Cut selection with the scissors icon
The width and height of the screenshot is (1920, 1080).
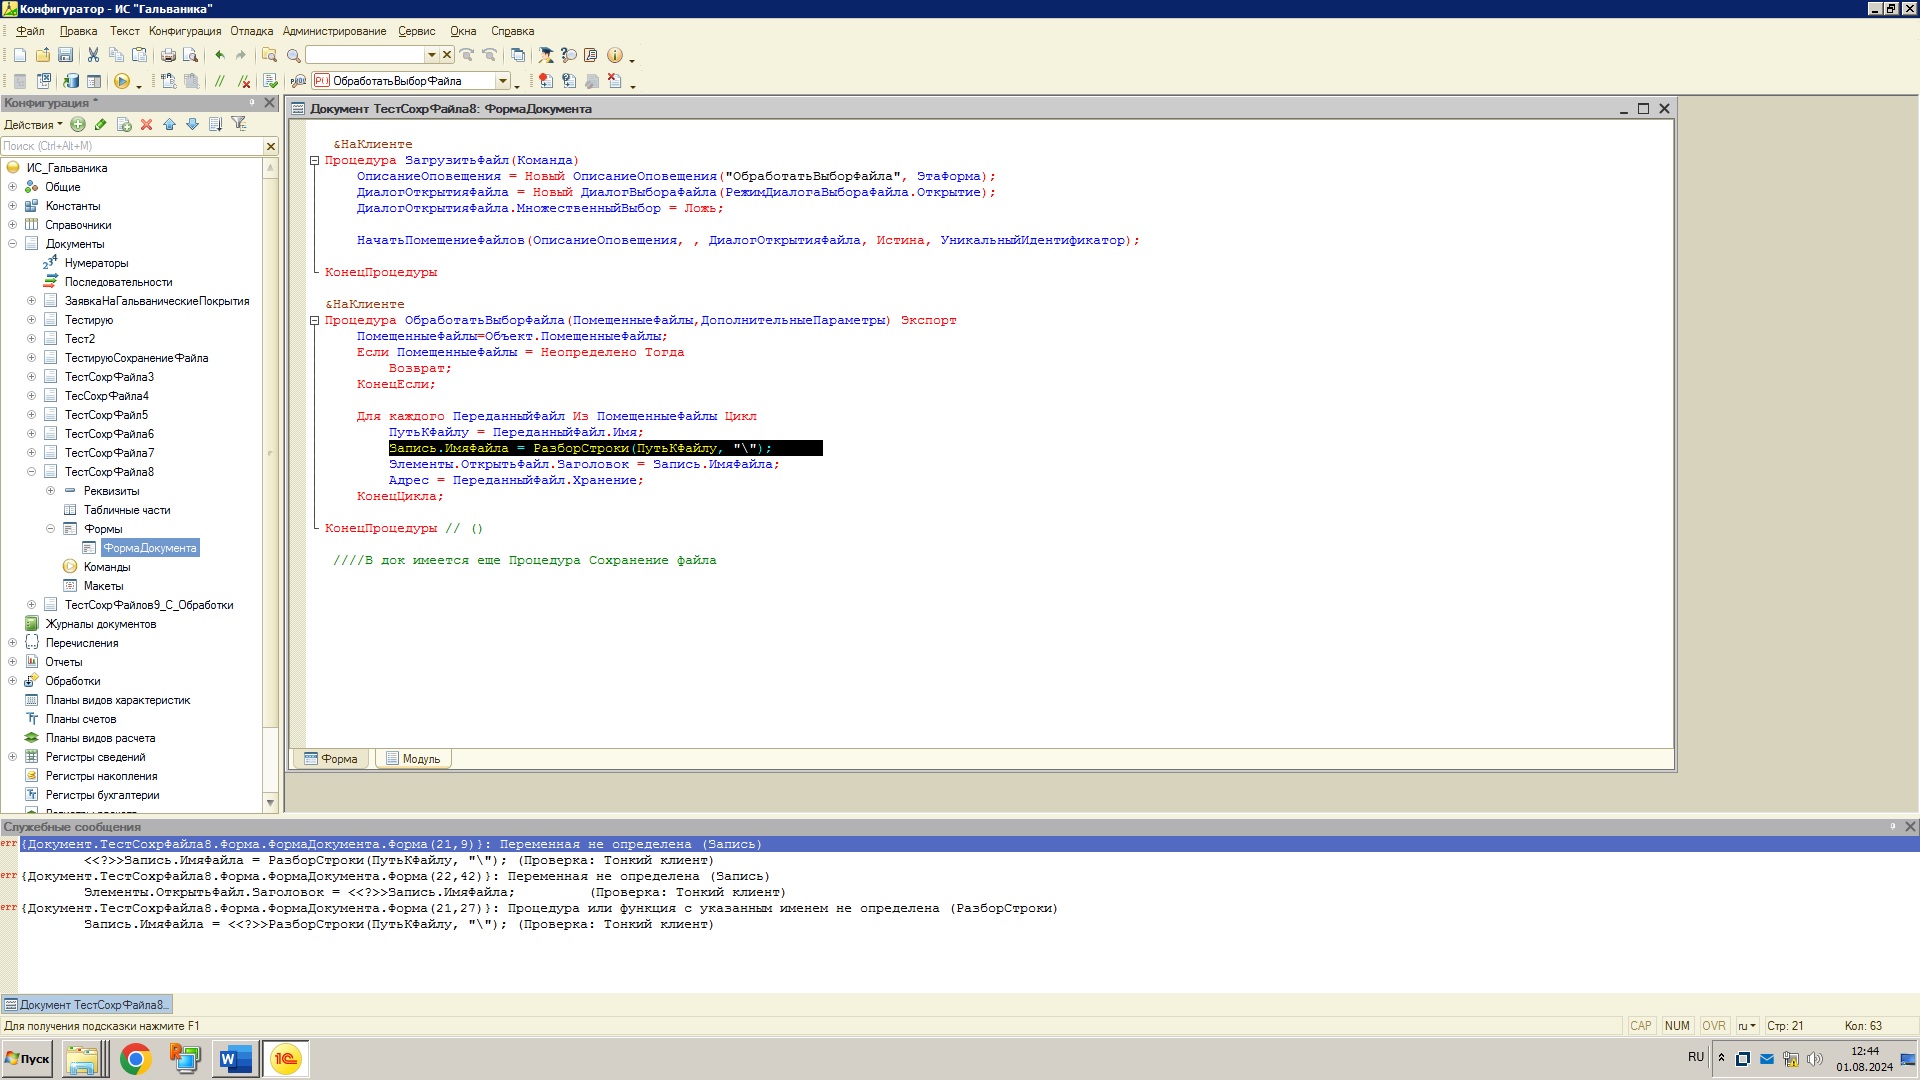click(x=93, y=56)
